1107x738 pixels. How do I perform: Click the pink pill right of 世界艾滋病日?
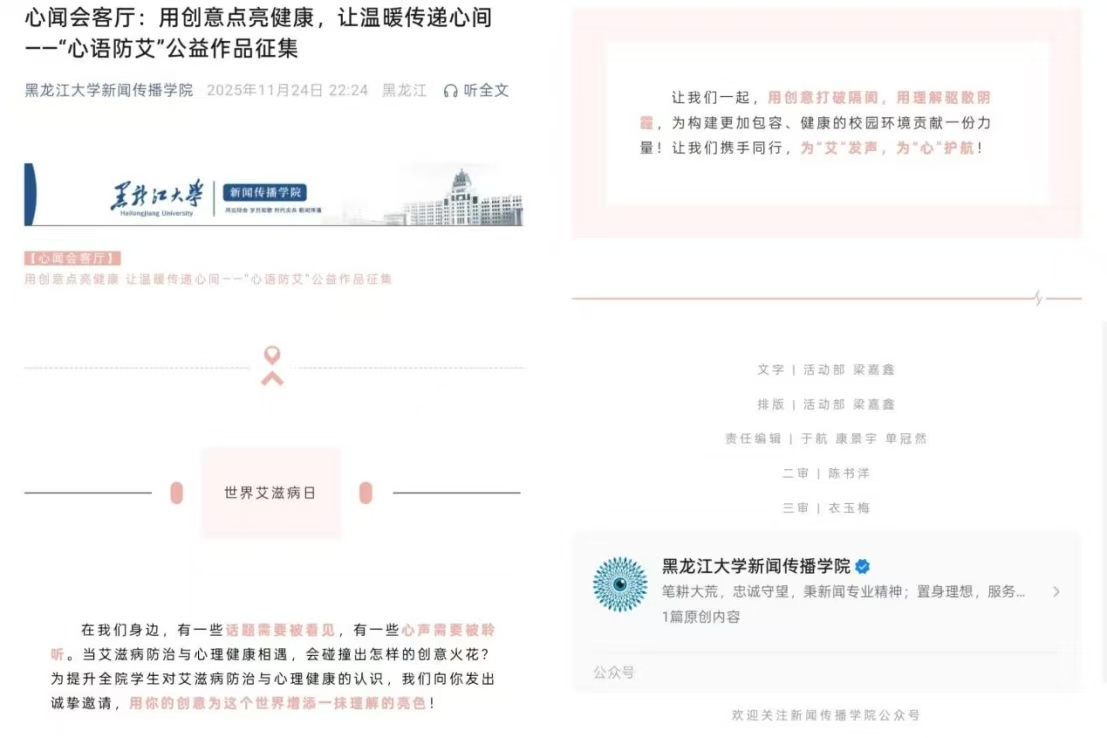point(365,493)
